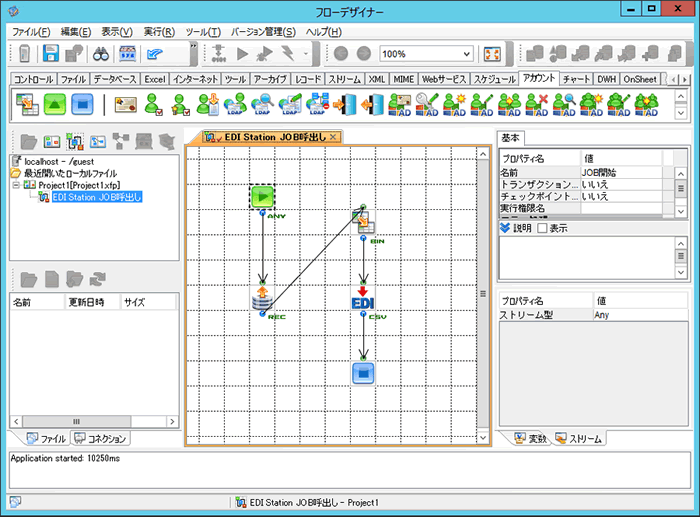Close the EDI Station JOB呼出し editor tab
Image resolution: width=700 pixels, height=517 pixels.
(x=334, y=136)
